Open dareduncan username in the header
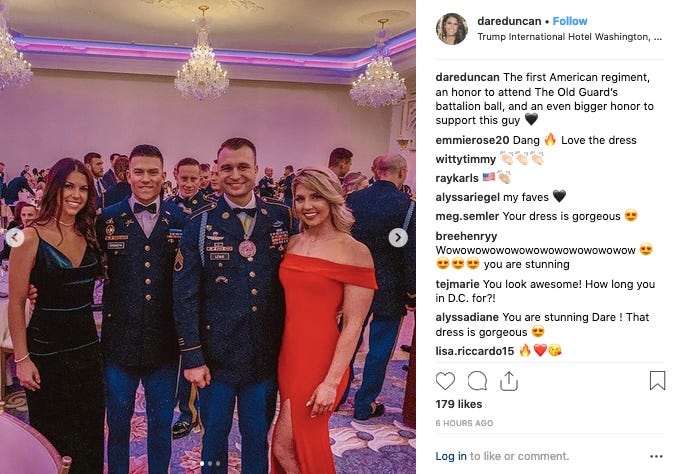 509,21
